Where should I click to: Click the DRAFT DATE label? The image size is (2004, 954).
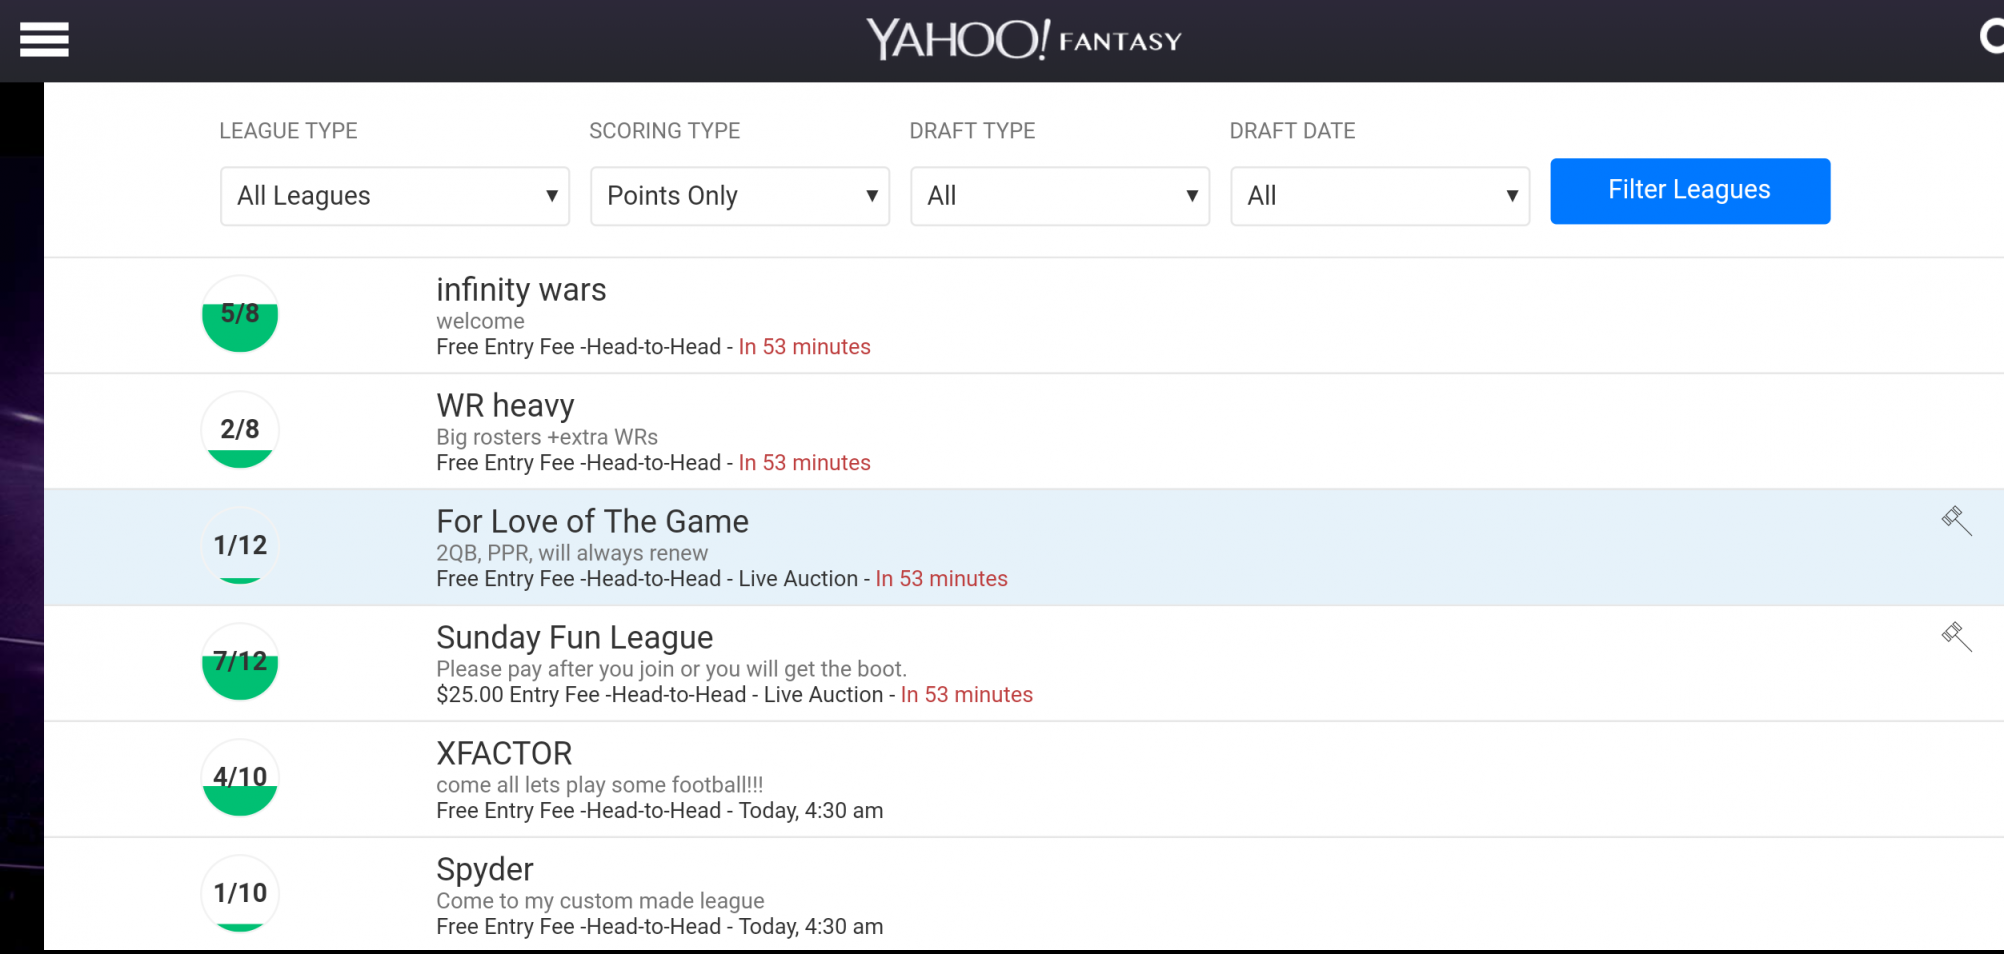pos(1292,131)
